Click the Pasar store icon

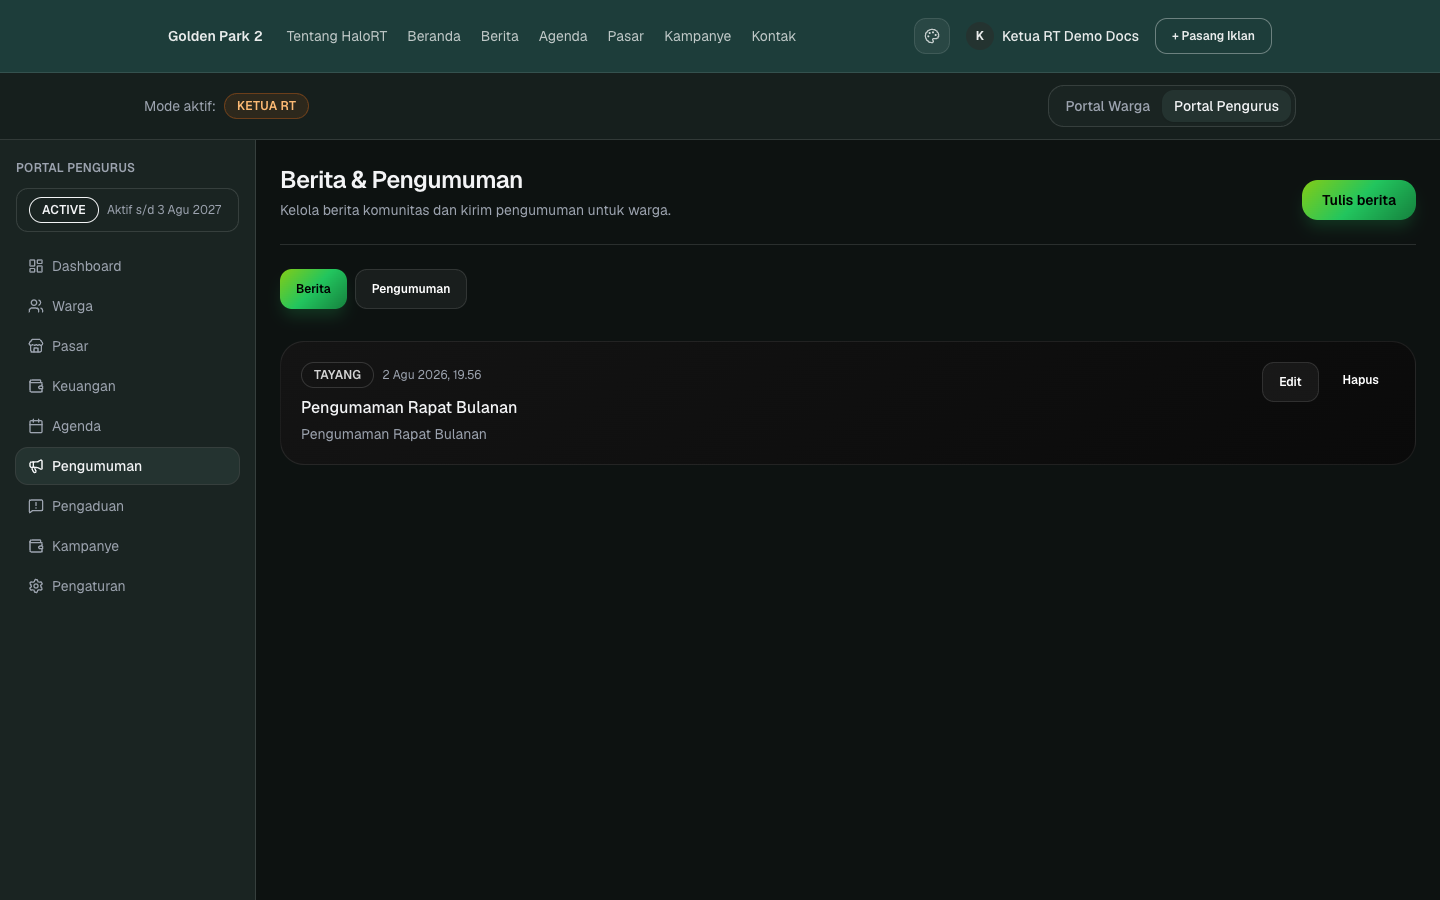coord(36,346)
